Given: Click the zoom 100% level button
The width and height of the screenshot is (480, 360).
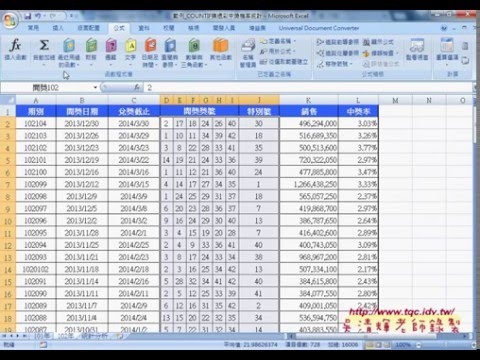Looking at the screenshot, I should 402,345.
